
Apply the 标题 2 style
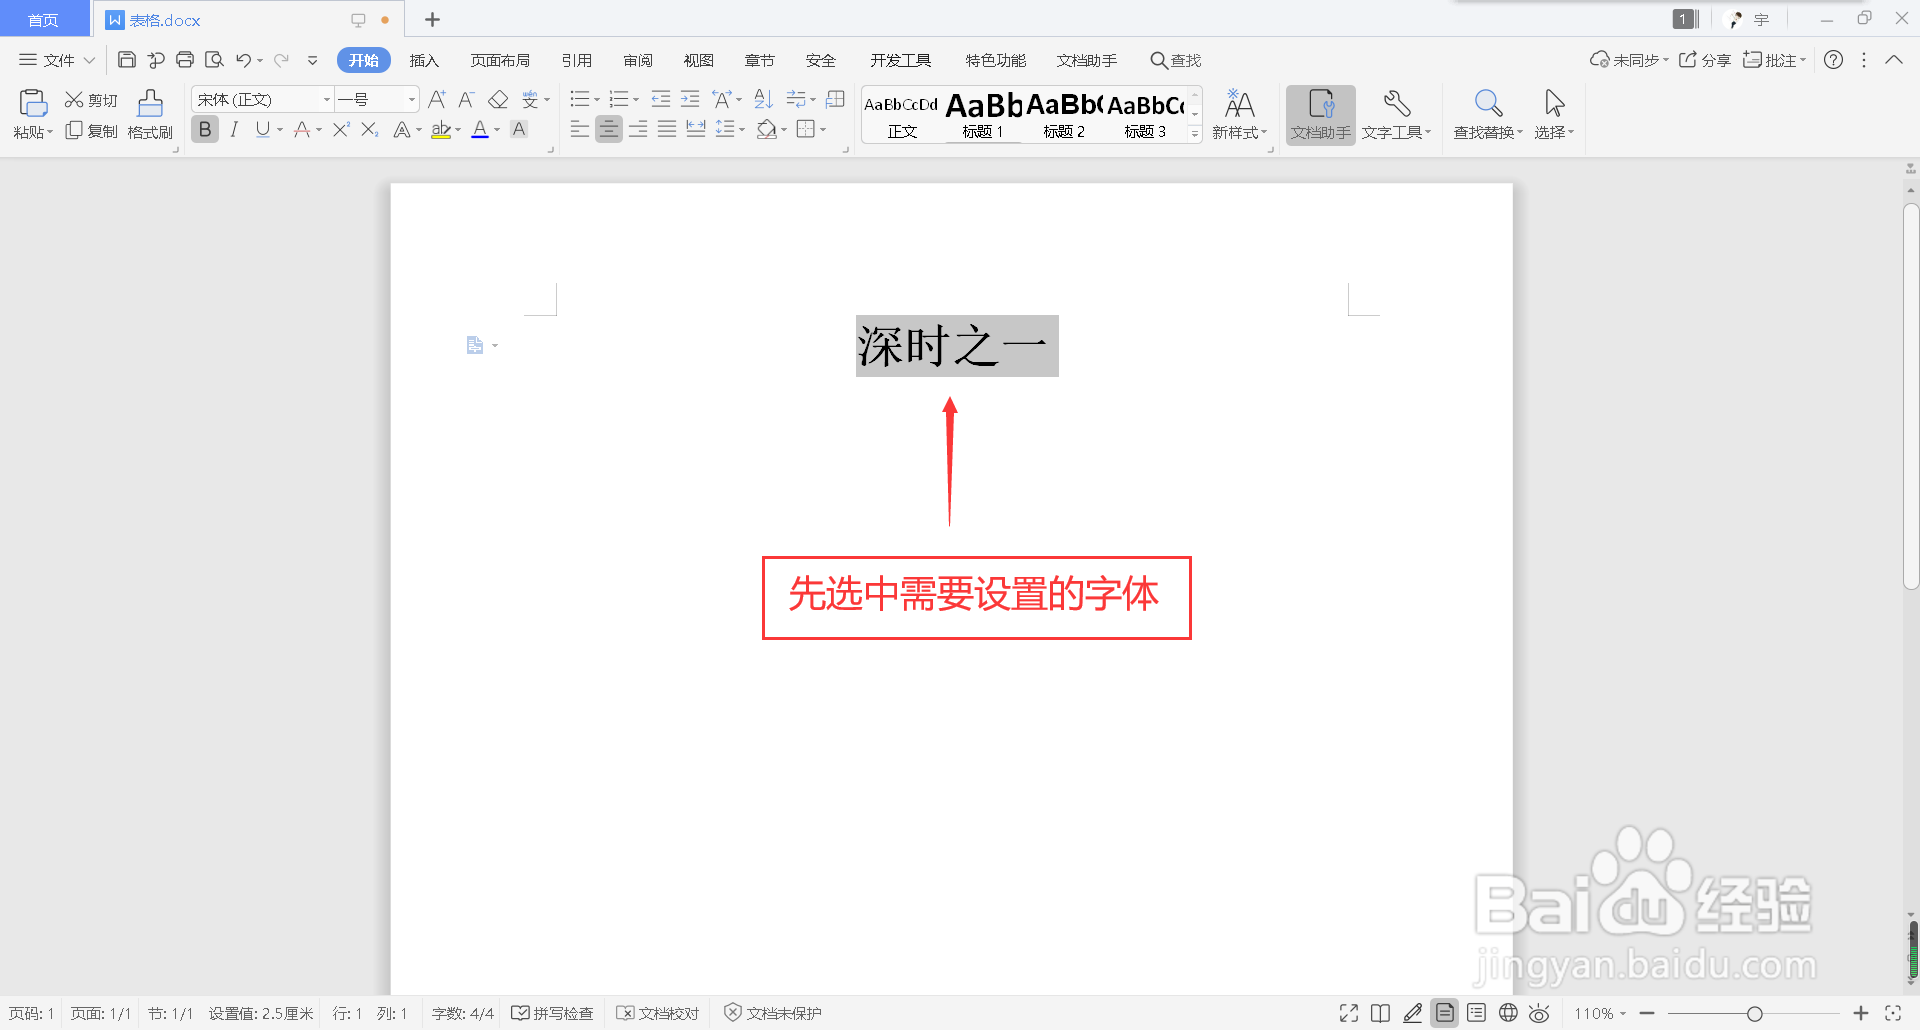tap(1064, 114)
